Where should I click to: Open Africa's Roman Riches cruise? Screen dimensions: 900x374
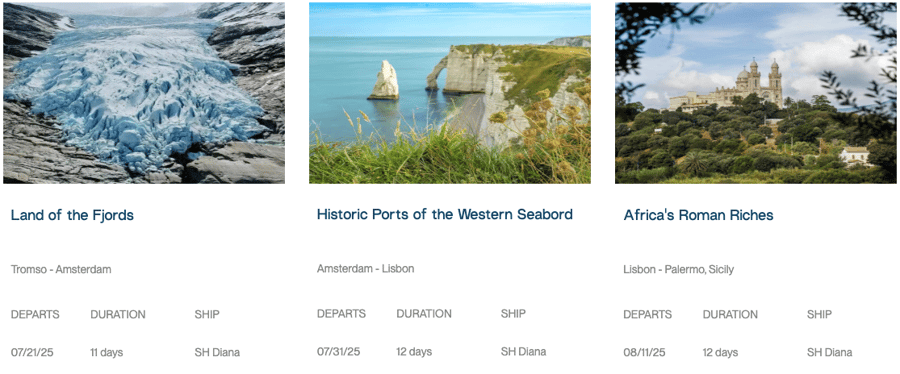click(699, 215)
